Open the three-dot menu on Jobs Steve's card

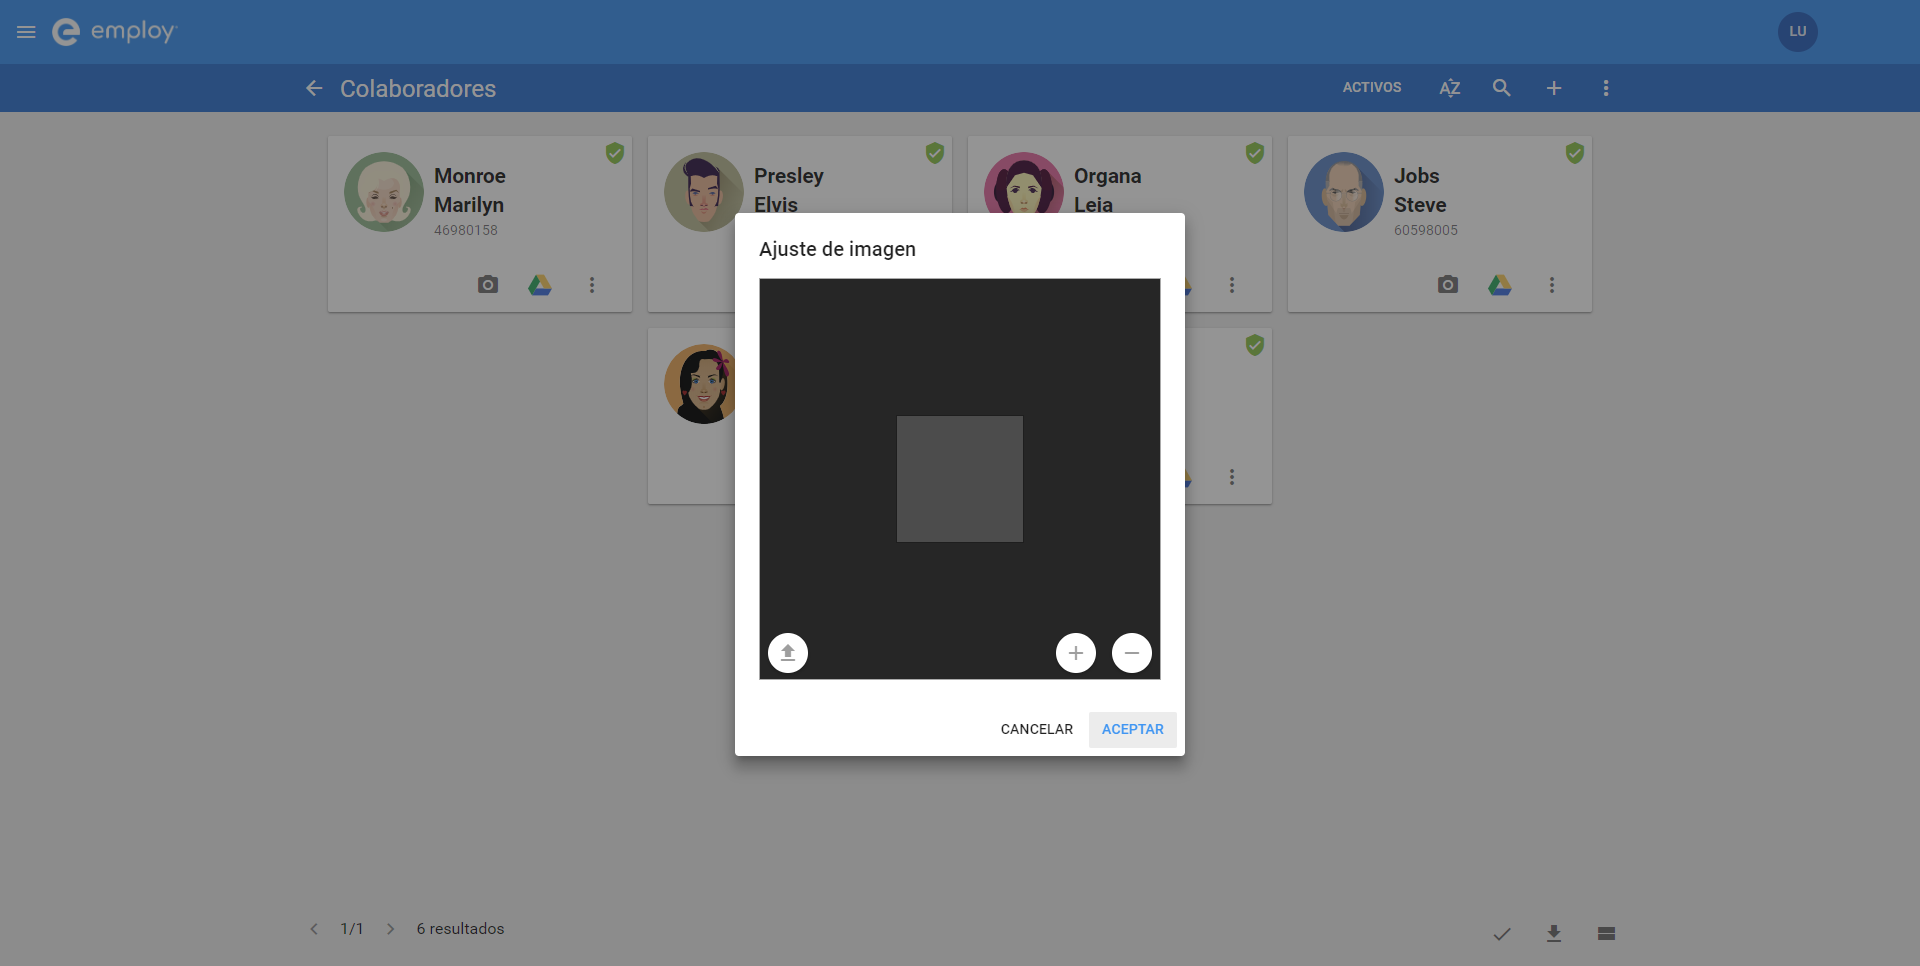point(1552,285)
